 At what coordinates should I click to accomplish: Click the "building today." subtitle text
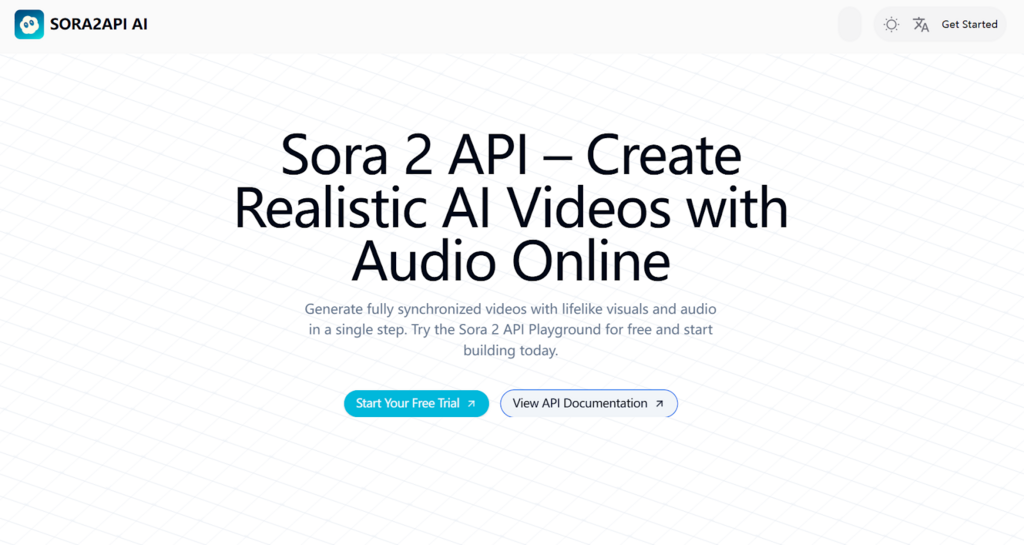pos(511,351)
